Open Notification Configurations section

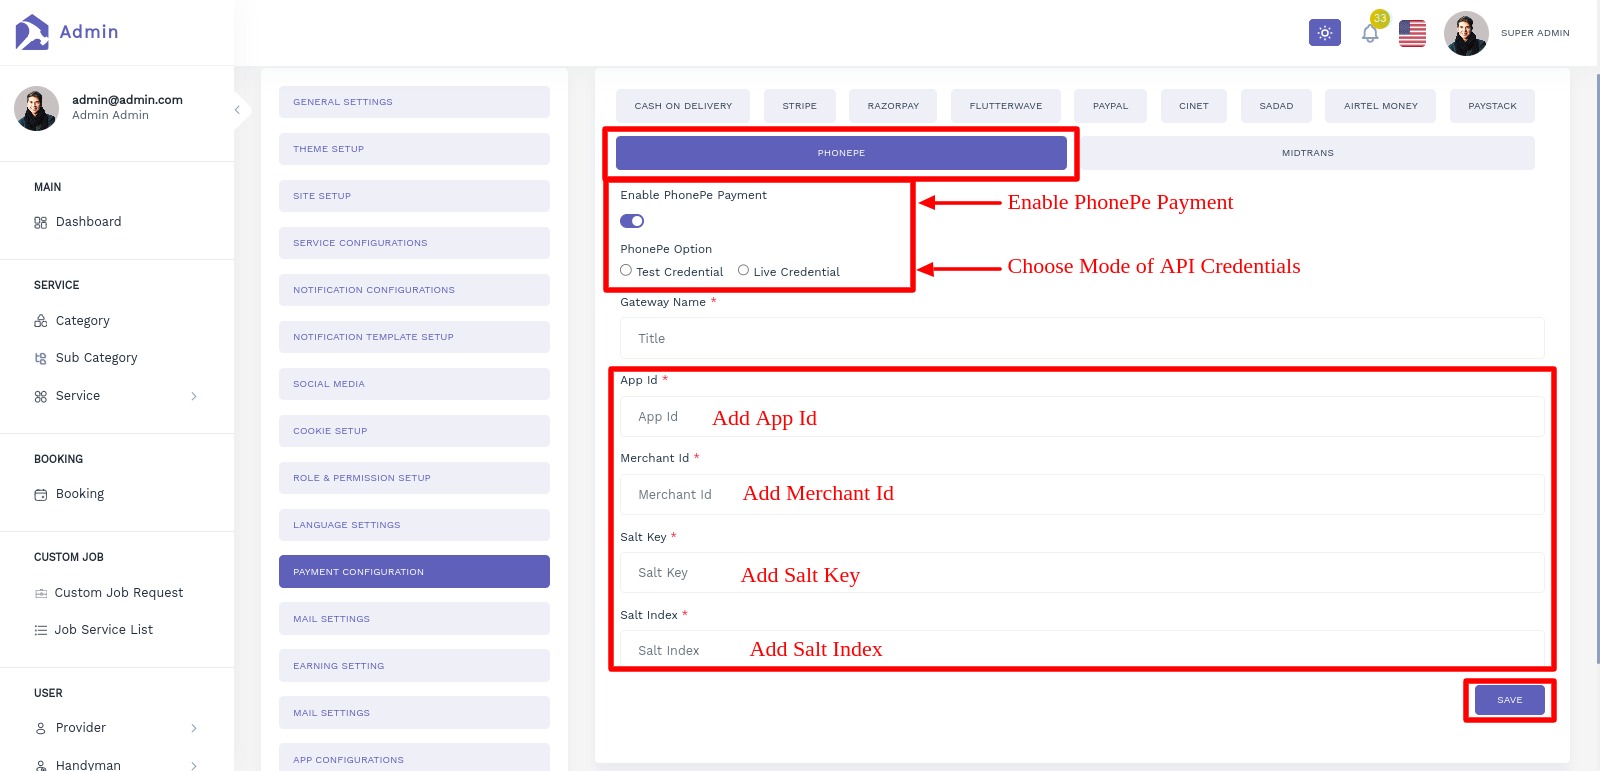point(414,290)
